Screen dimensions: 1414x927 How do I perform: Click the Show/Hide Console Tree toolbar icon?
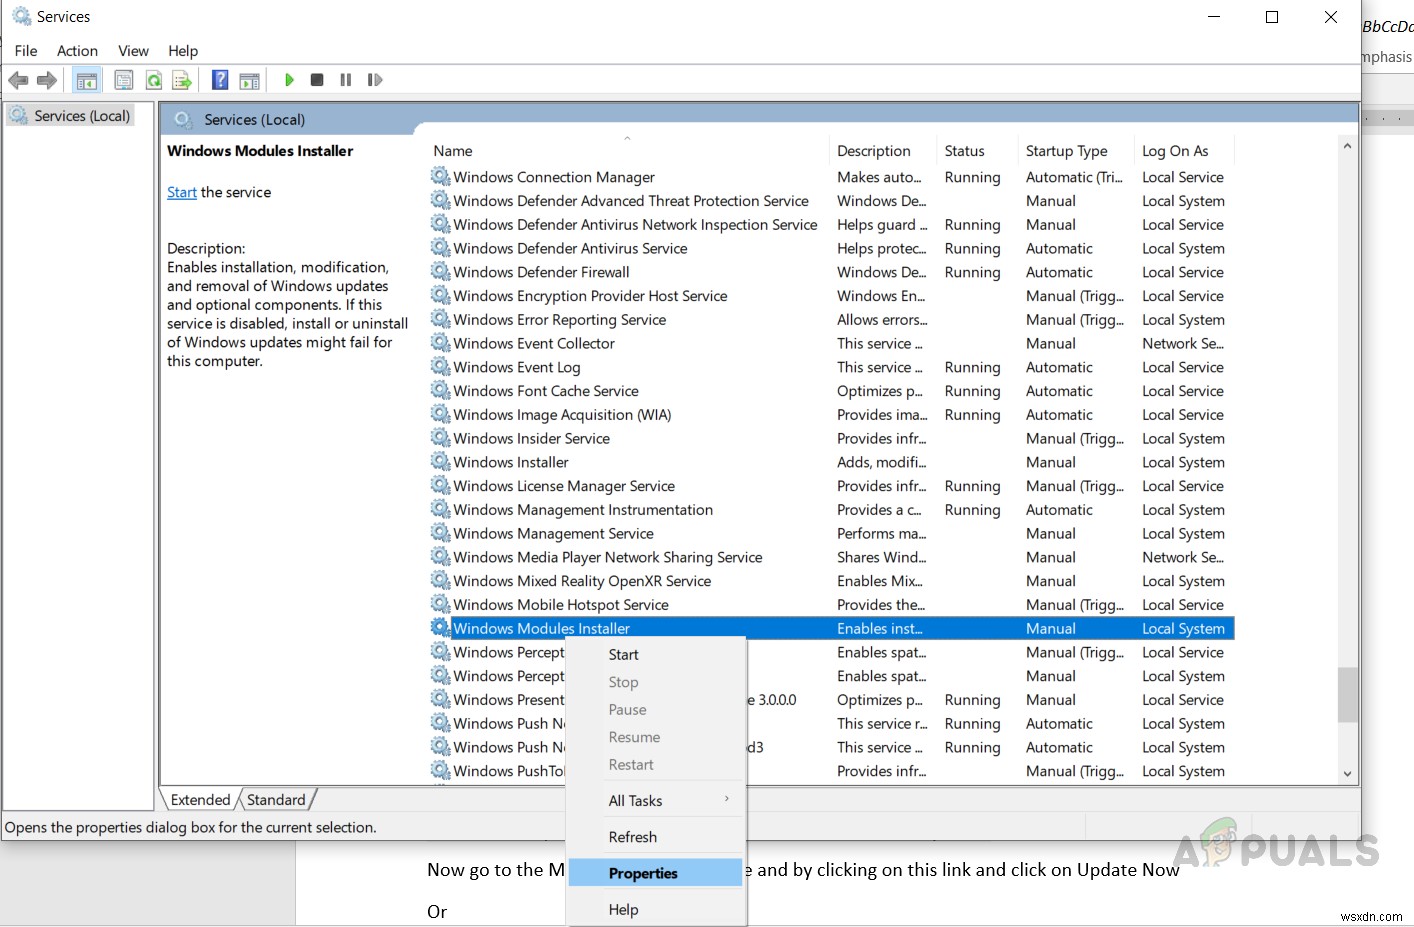[x=87, y=80]
